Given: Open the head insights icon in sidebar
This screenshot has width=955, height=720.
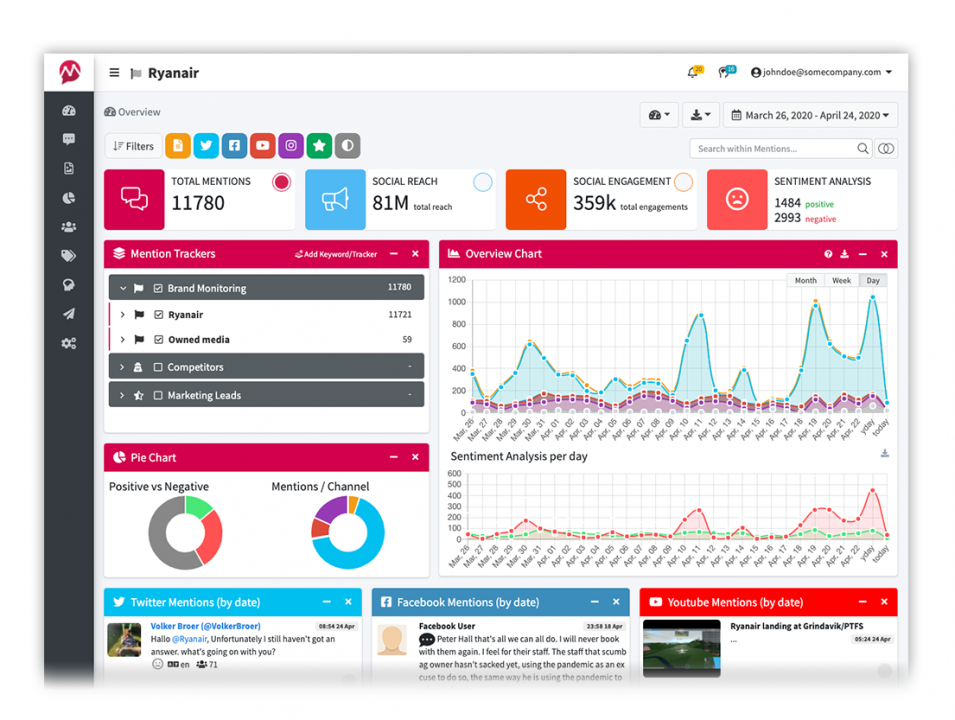Looking at the screenshot, I should tap(69, 284).
